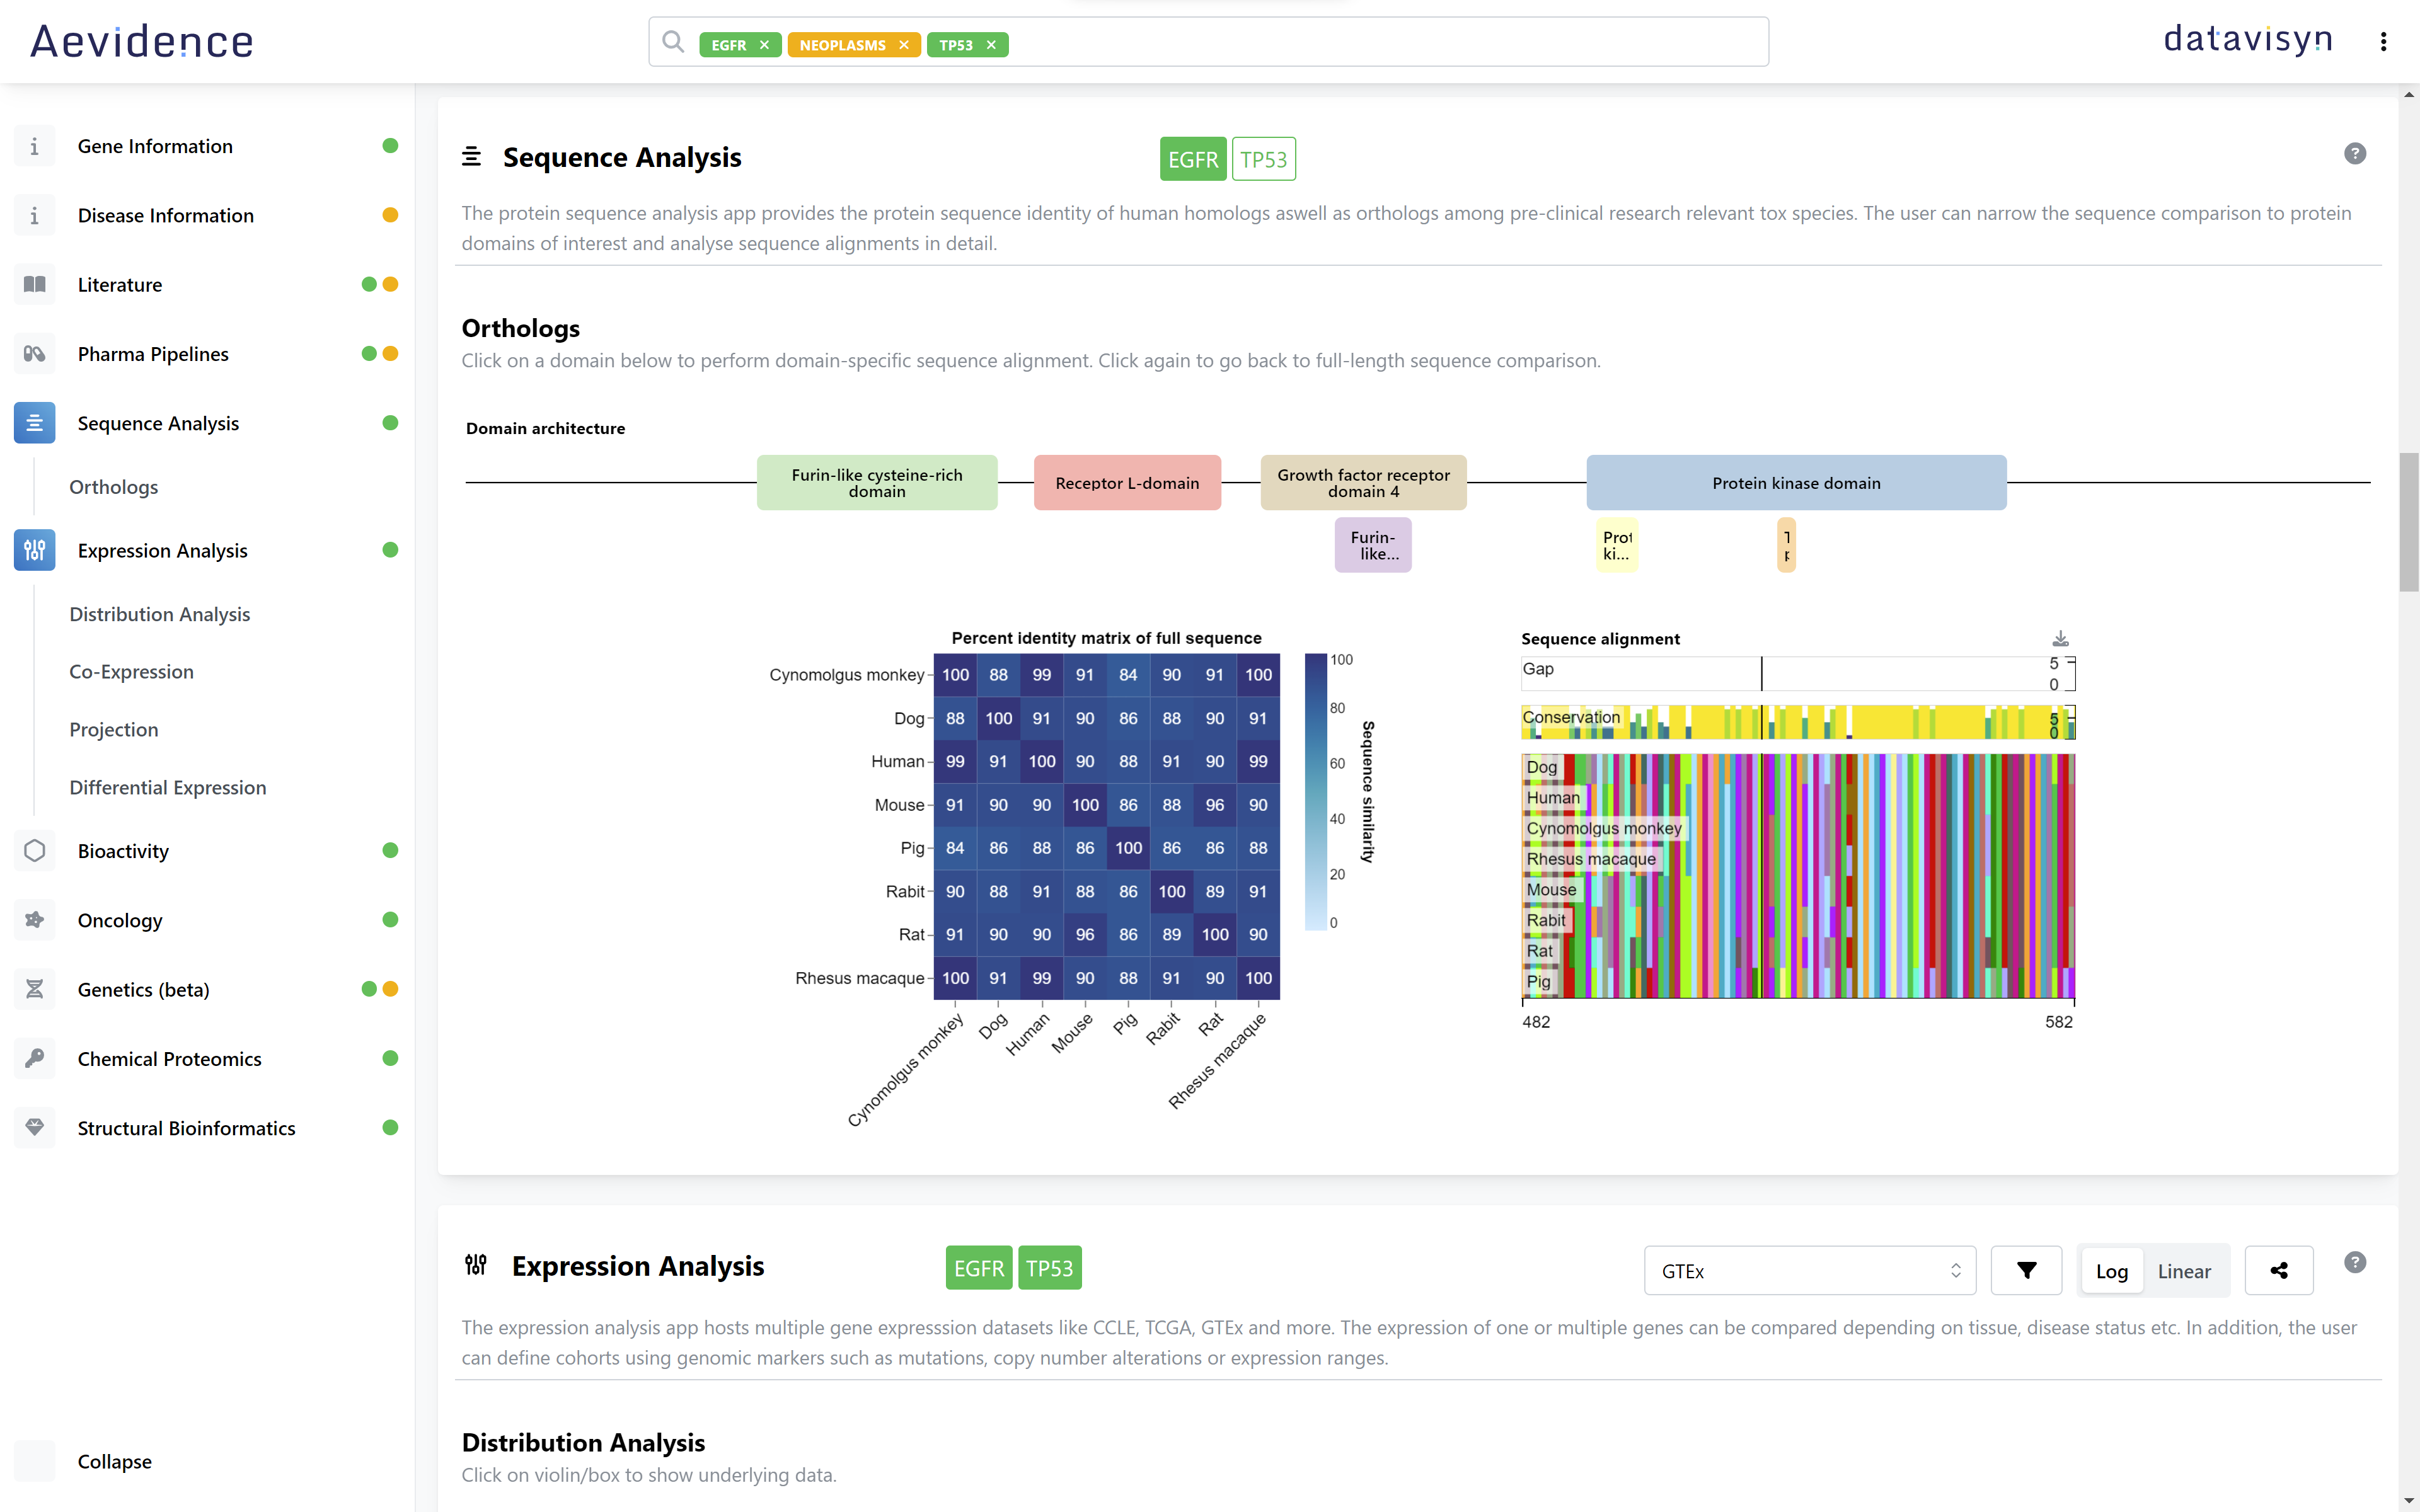Collapse the sidebar navigation

(x=114, y=1461)
